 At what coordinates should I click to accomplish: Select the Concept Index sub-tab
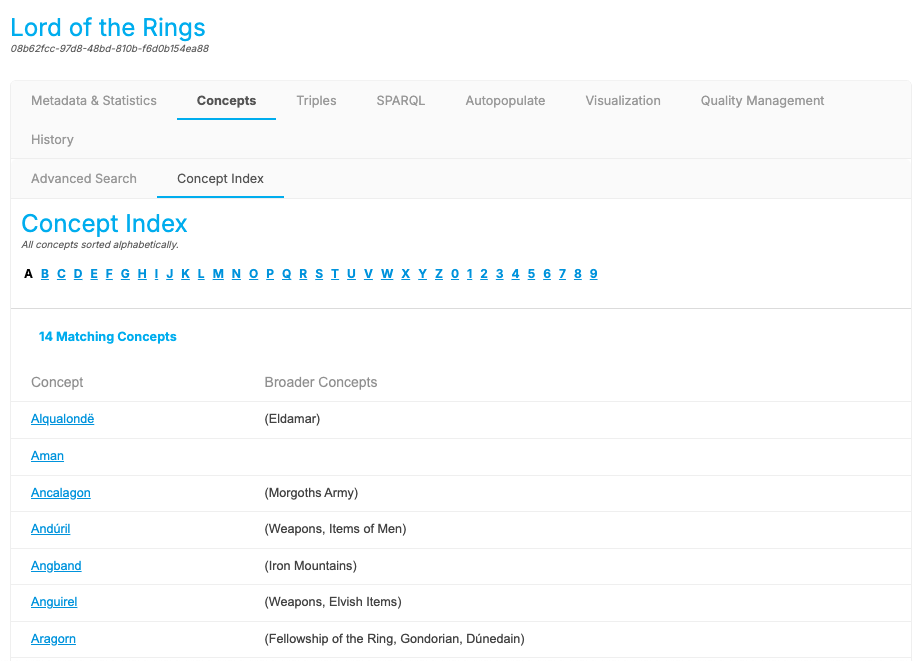pyautogui.click(x=220, y=178)
